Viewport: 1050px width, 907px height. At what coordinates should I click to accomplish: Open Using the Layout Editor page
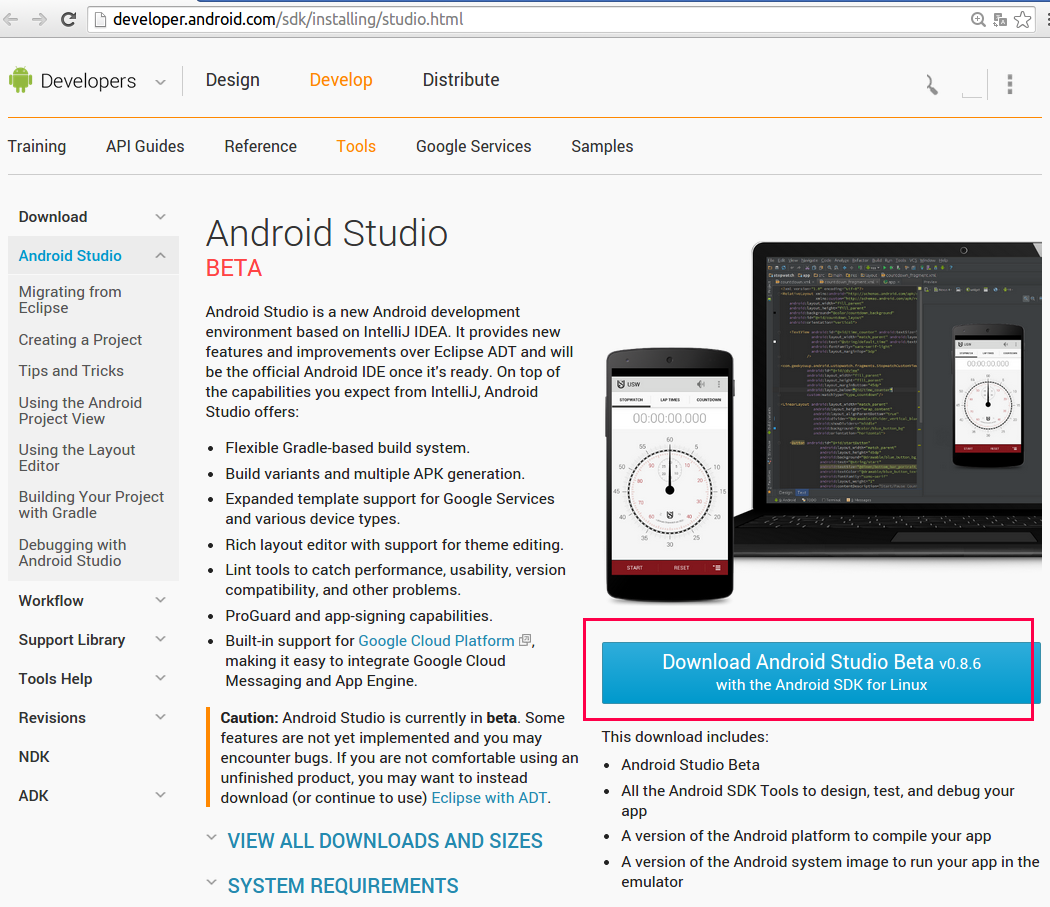(x=76, y=458)
